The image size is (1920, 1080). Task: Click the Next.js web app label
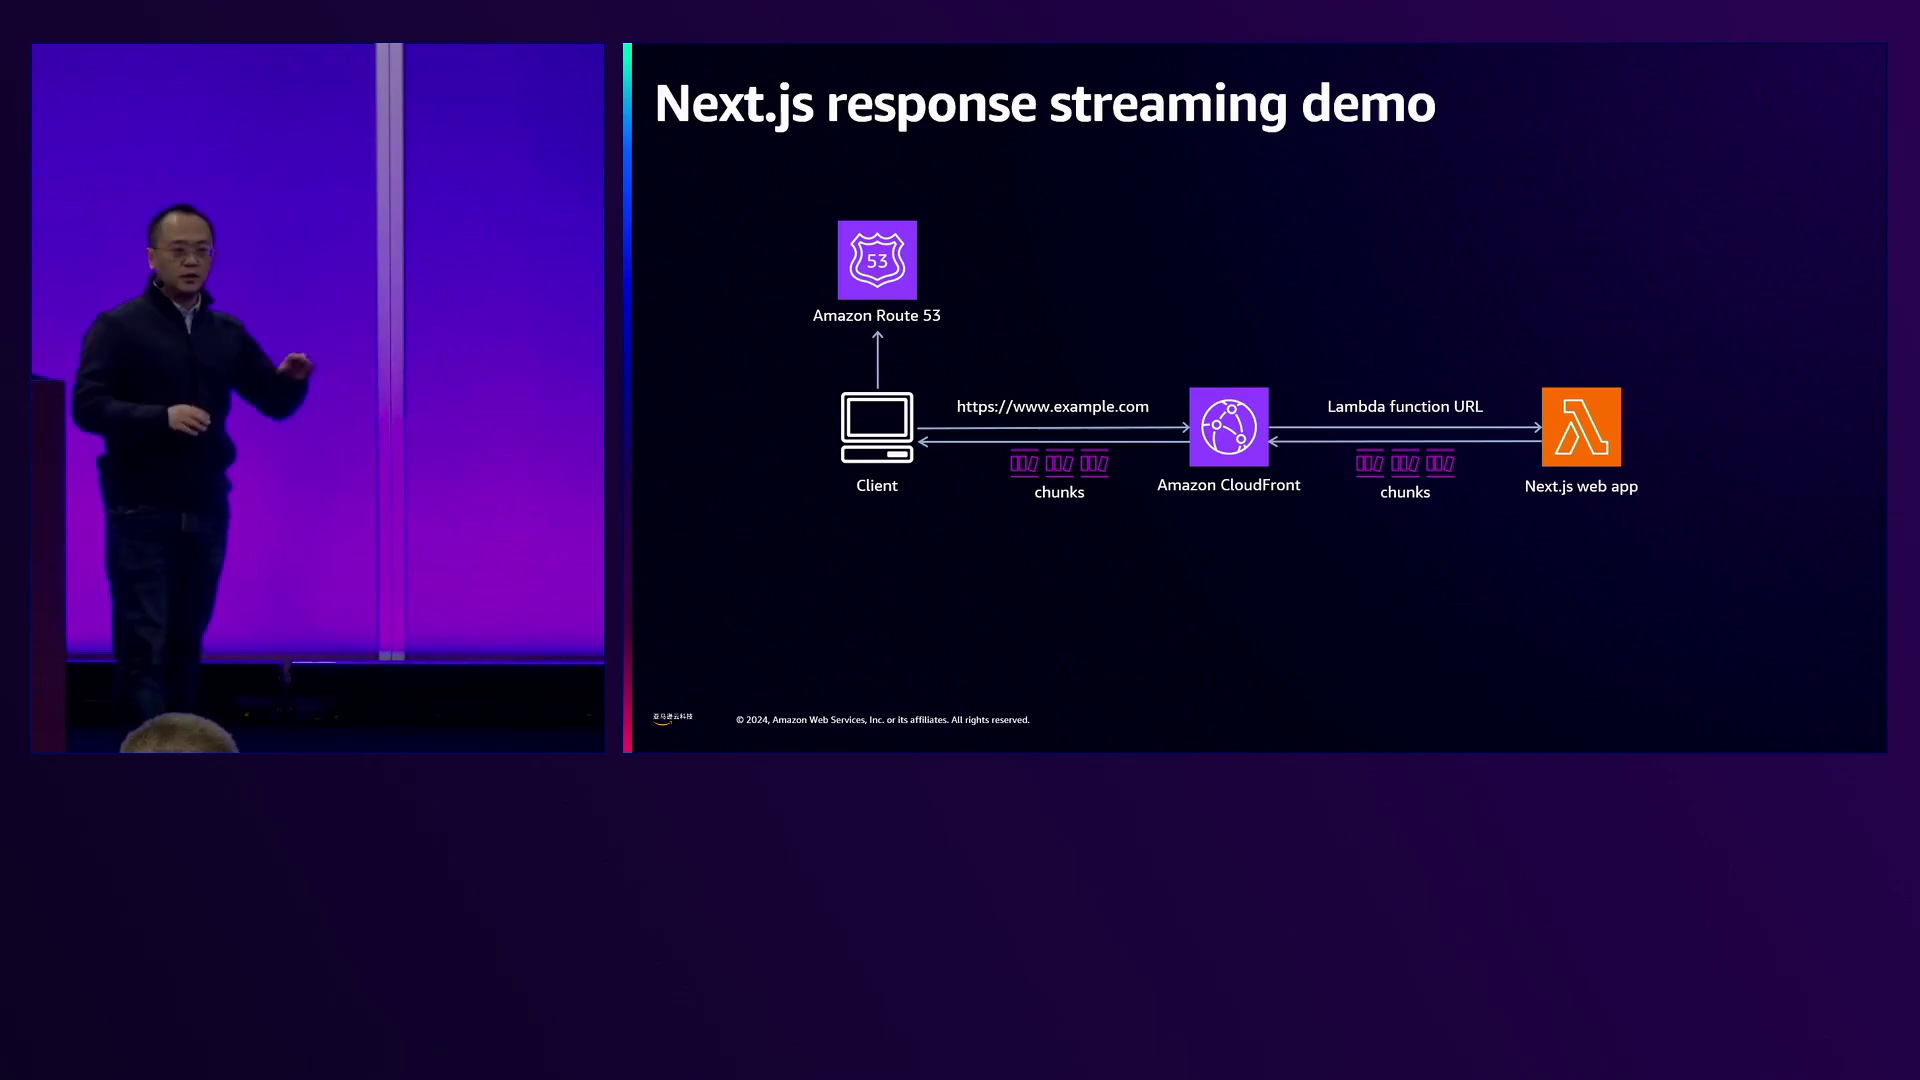[x=1580, y=486]
